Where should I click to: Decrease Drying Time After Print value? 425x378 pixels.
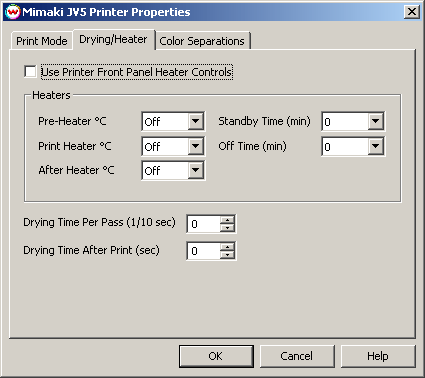coord(227,255)
